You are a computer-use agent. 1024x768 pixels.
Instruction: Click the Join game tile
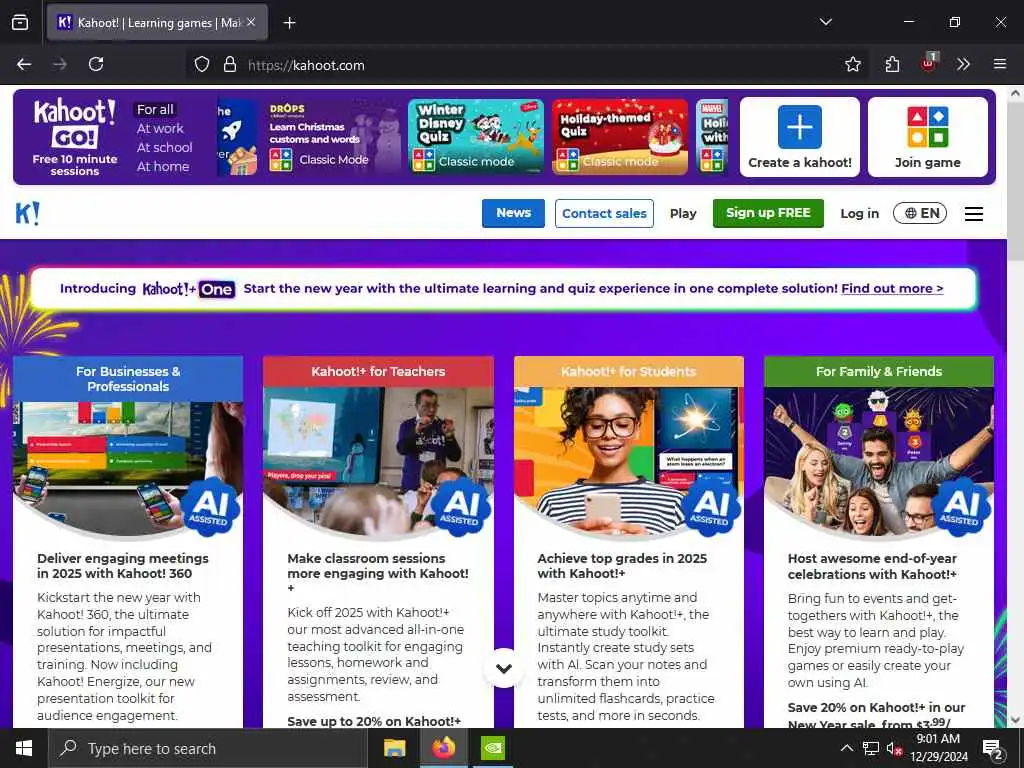[927, 137]
